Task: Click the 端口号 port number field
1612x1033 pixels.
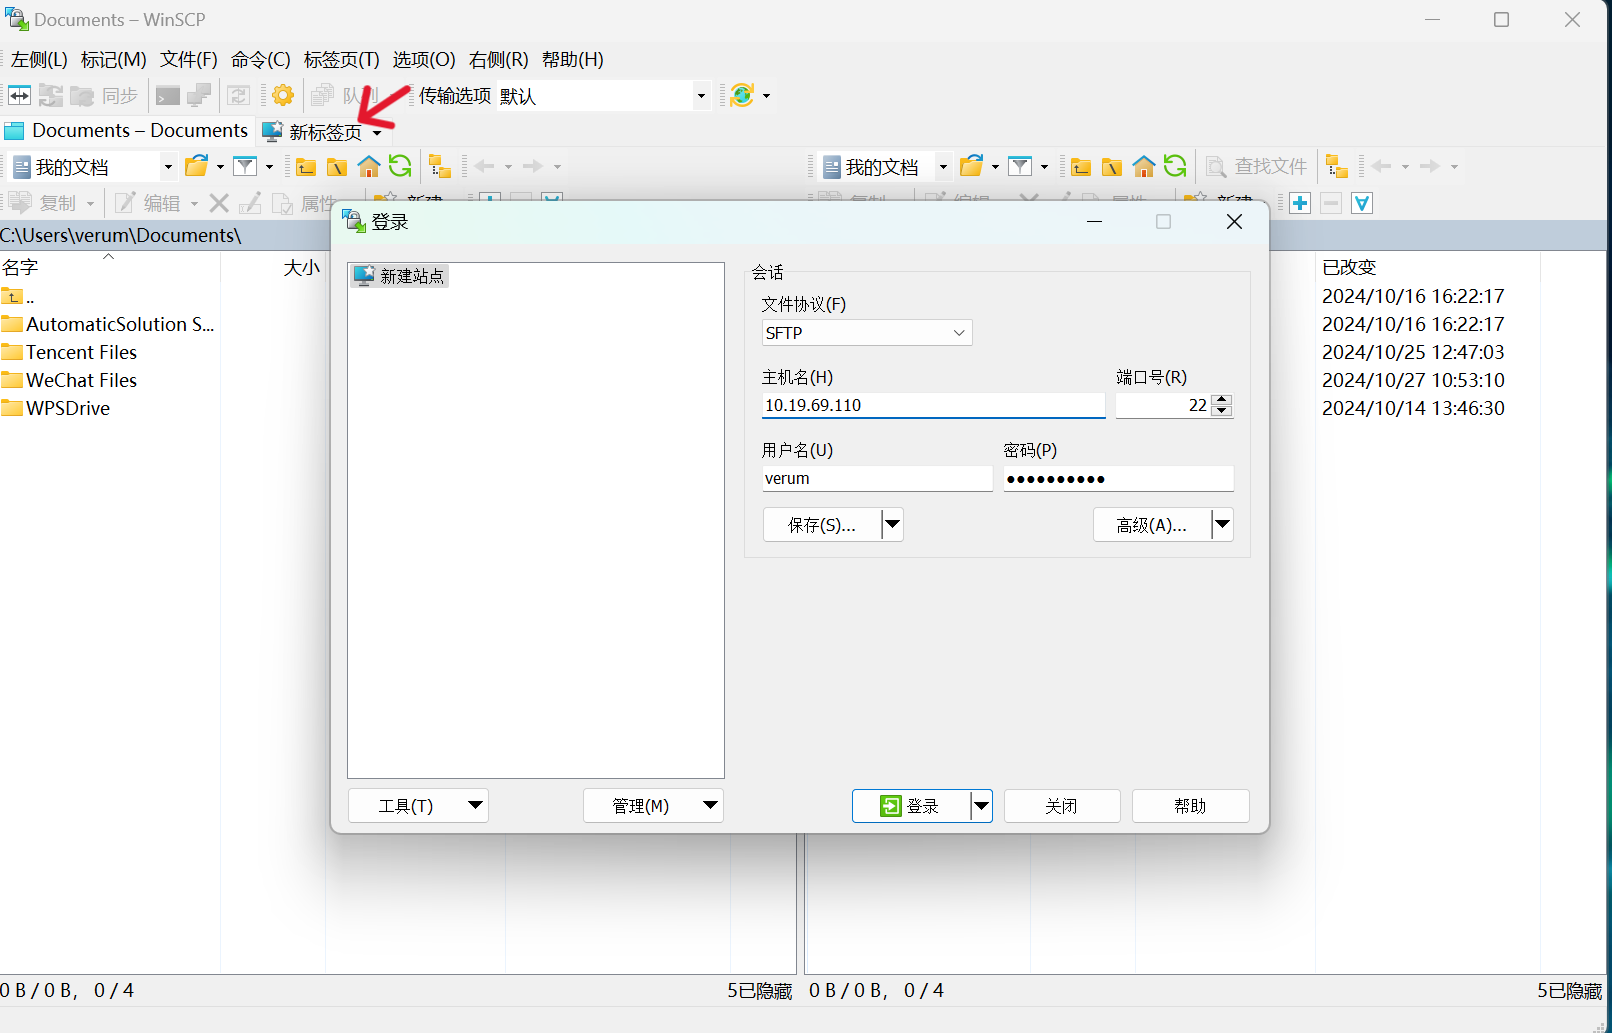Action: click(x=1162, y=405)
